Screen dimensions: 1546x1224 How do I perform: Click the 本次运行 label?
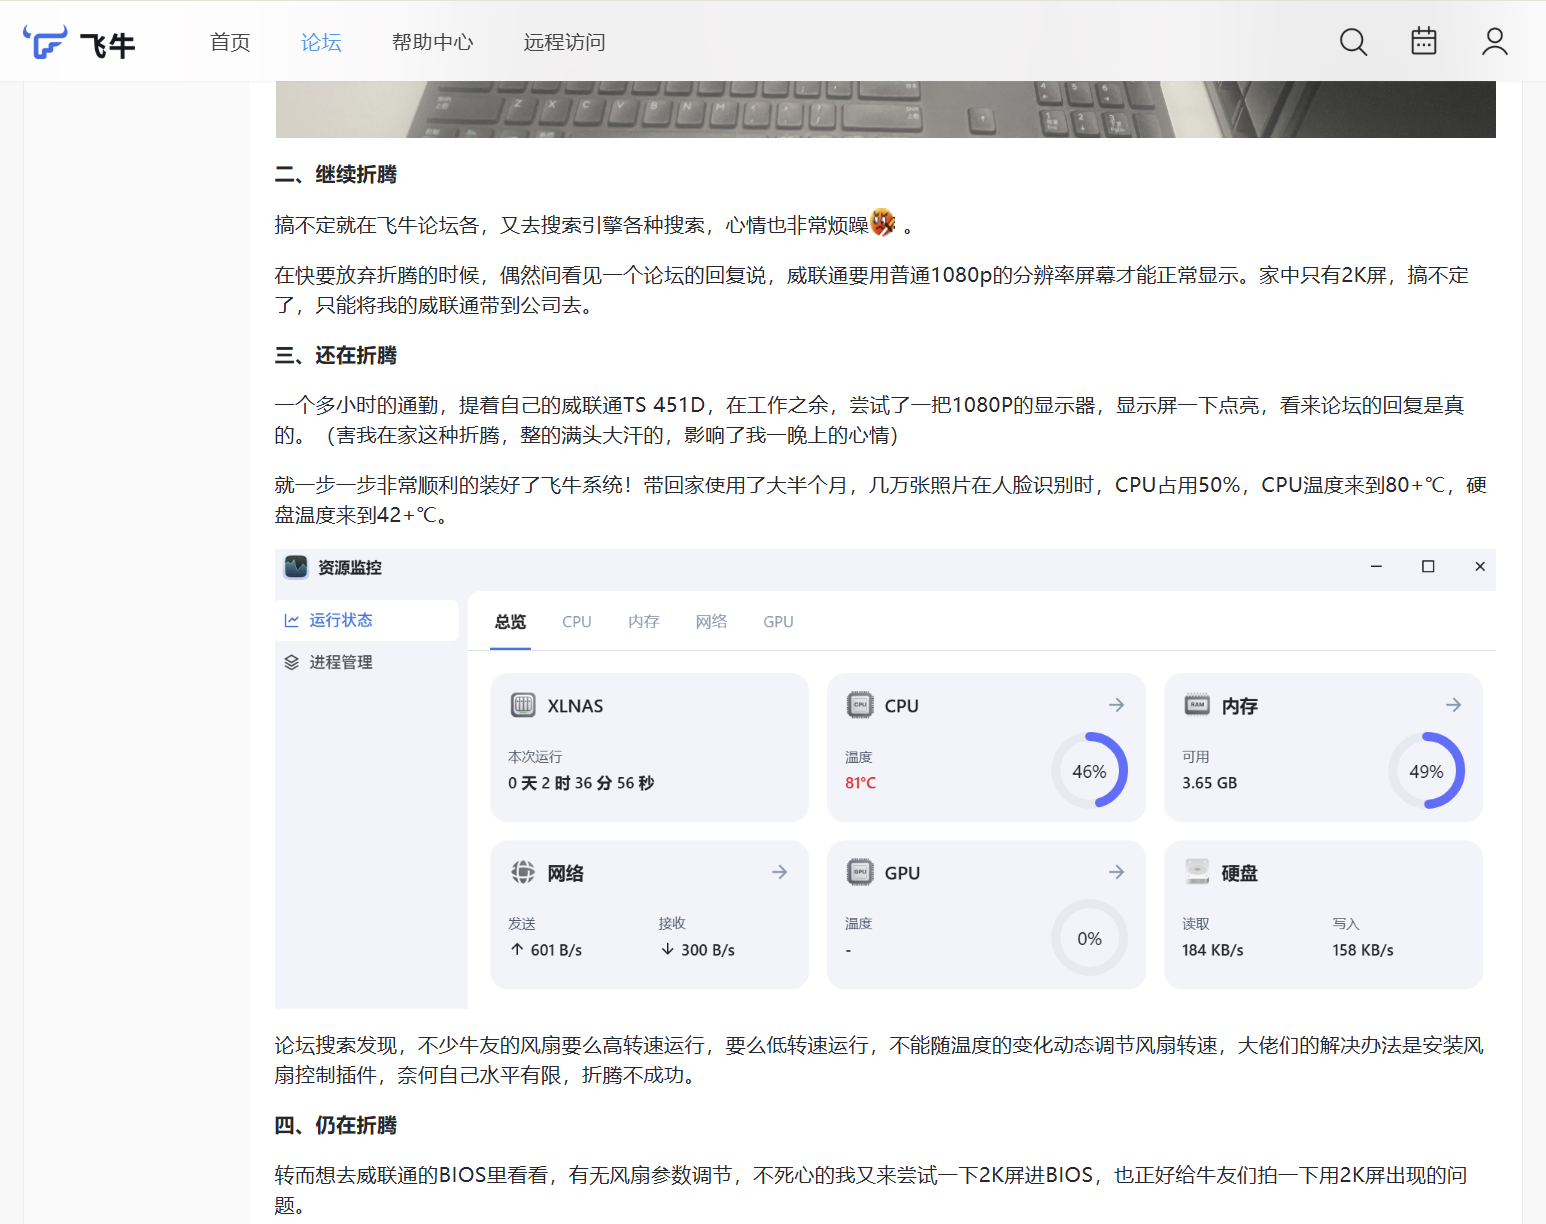coord(535,757)
